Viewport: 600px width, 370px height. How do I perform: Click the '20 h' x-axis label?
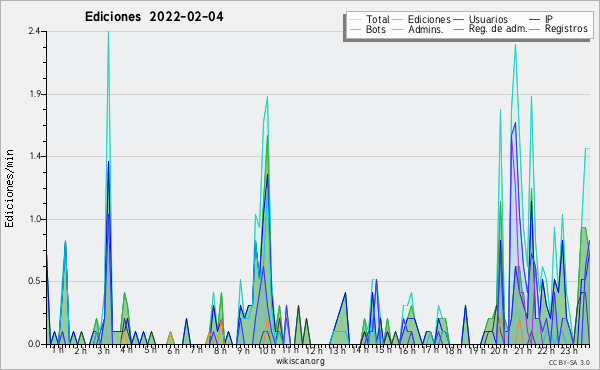[499, 350]
